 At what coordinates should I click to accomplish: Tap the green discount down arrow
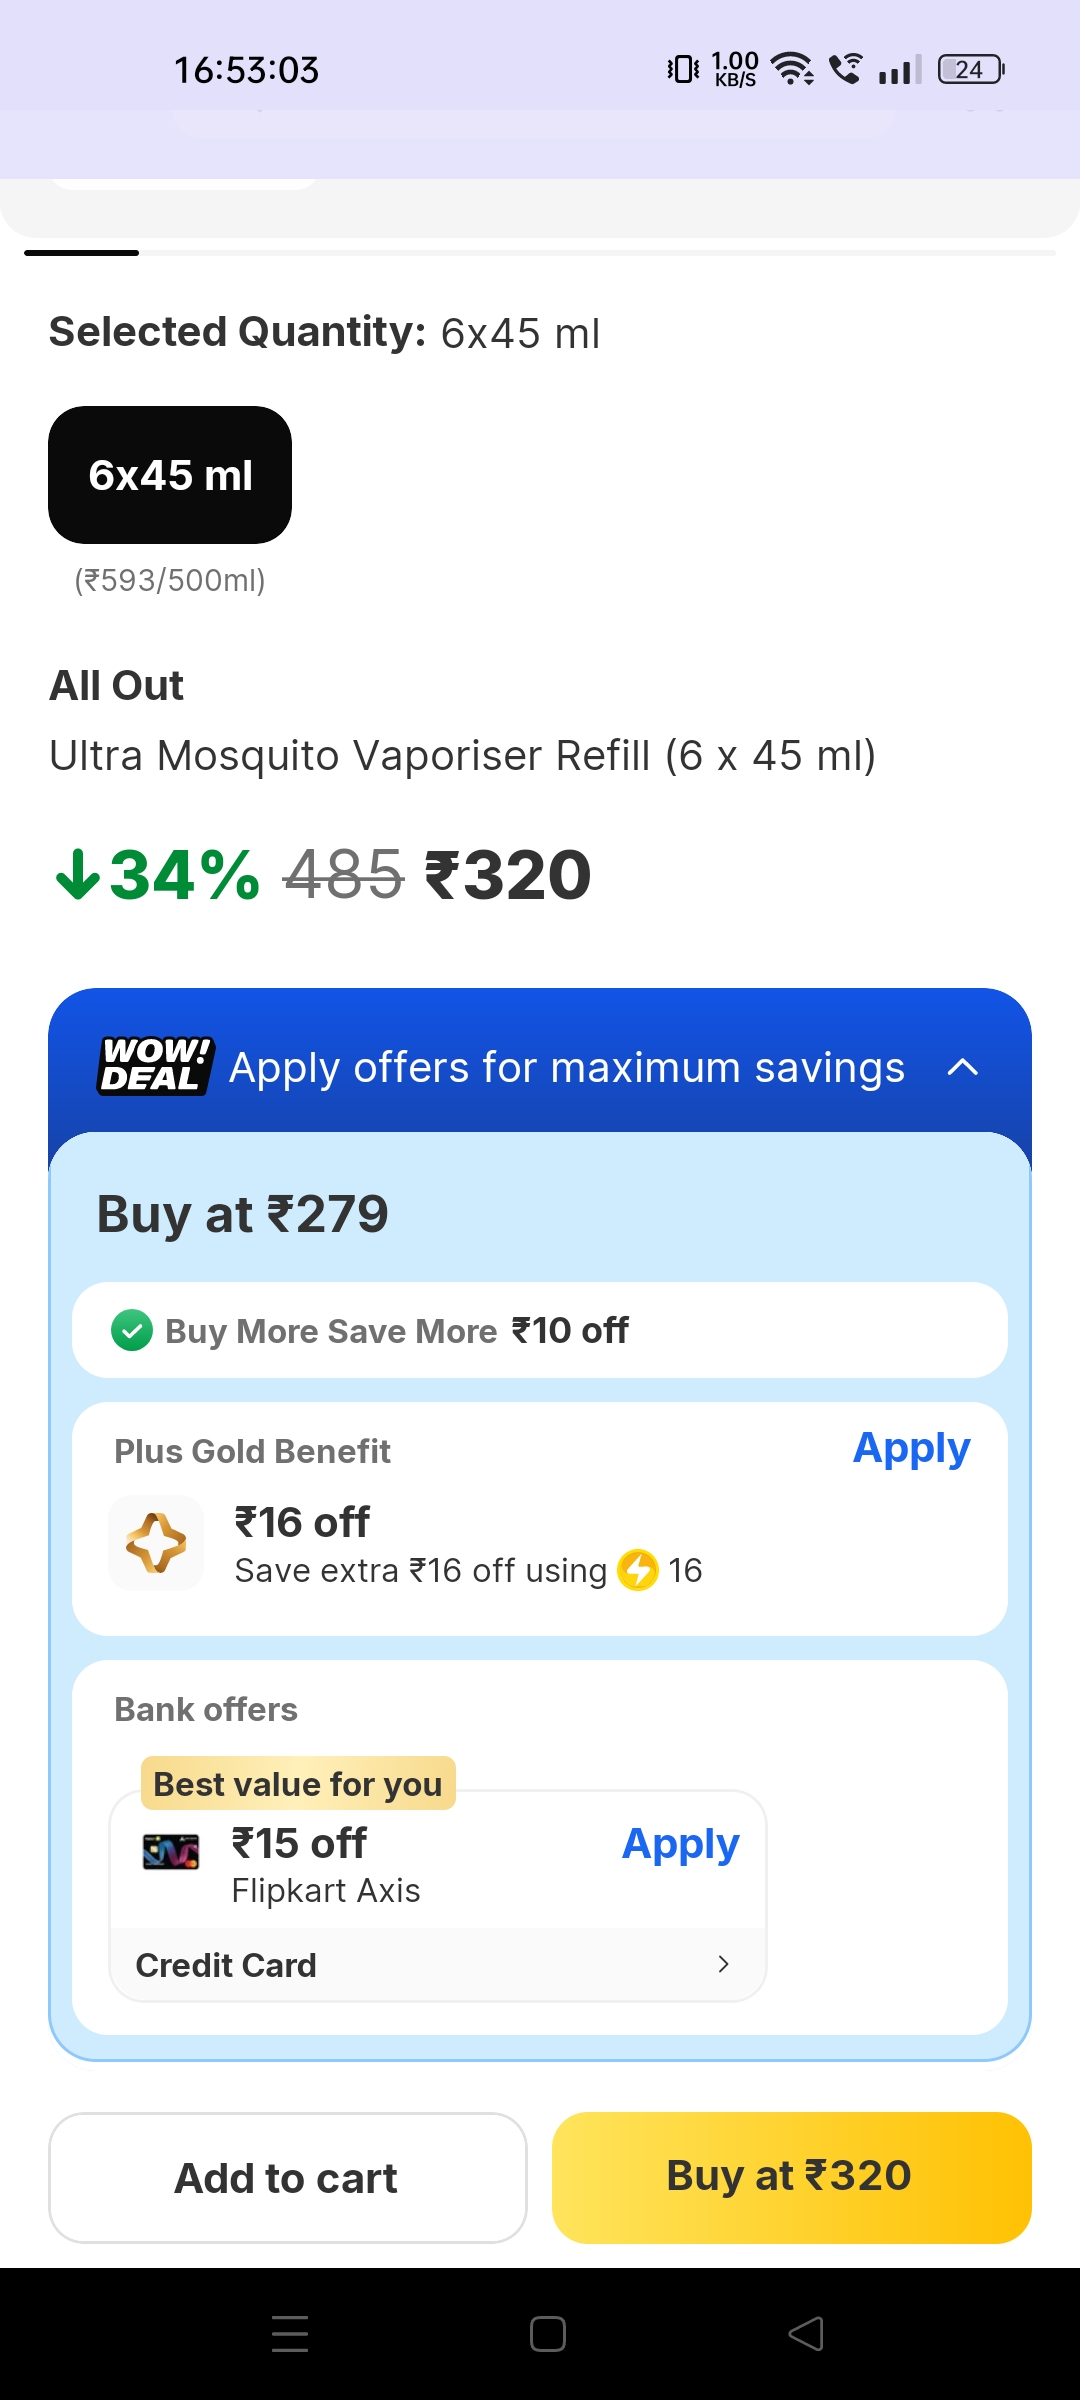pos(77,875)
